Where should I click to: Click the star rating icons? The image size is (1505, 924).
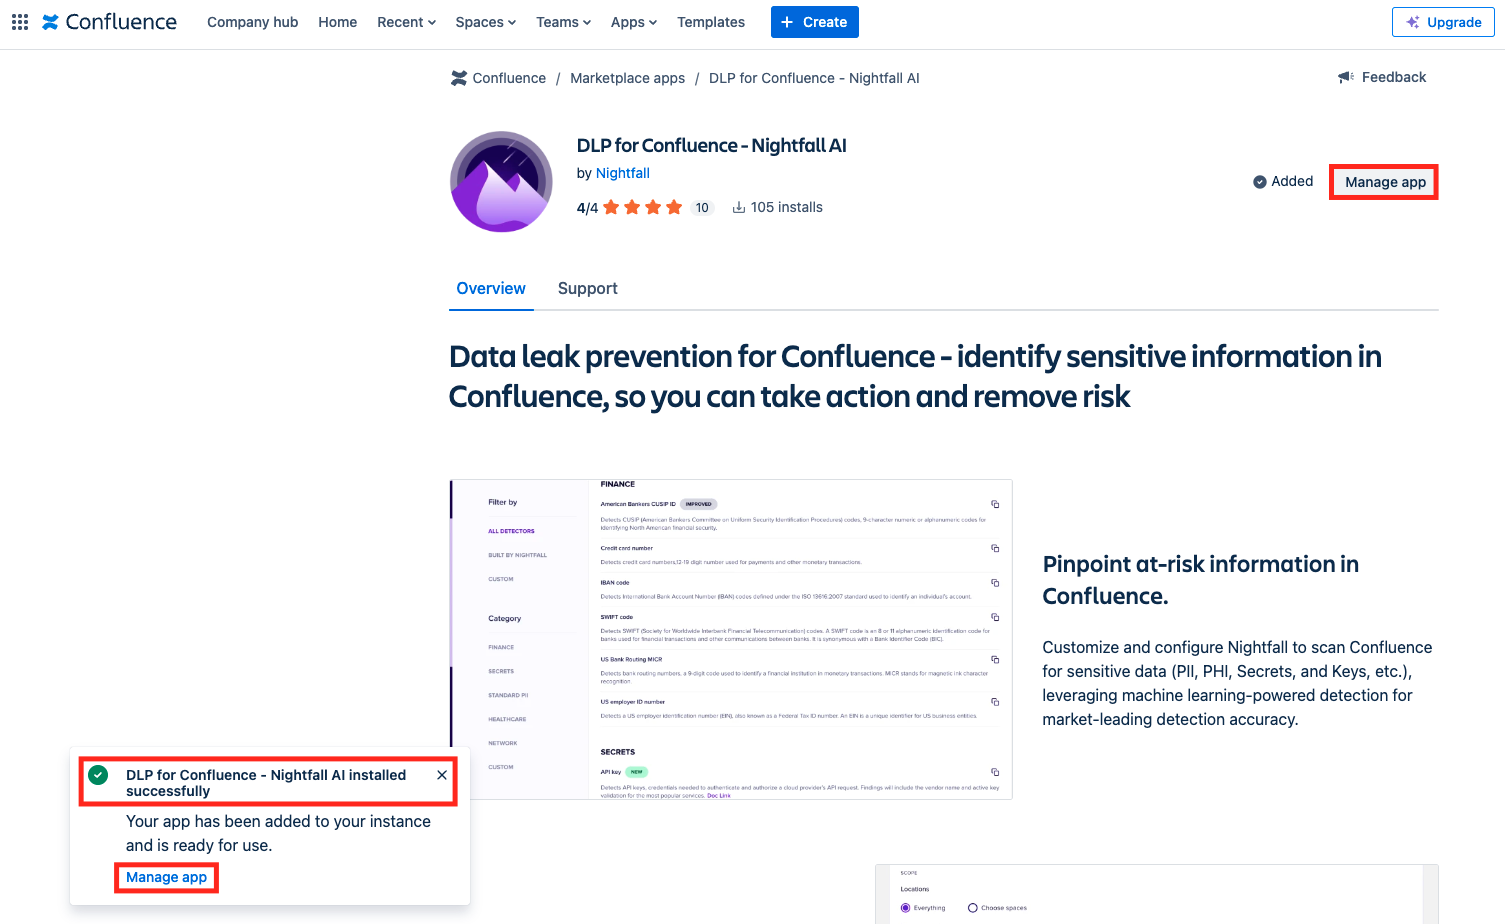pyautogui.click(x=642, y=208)
